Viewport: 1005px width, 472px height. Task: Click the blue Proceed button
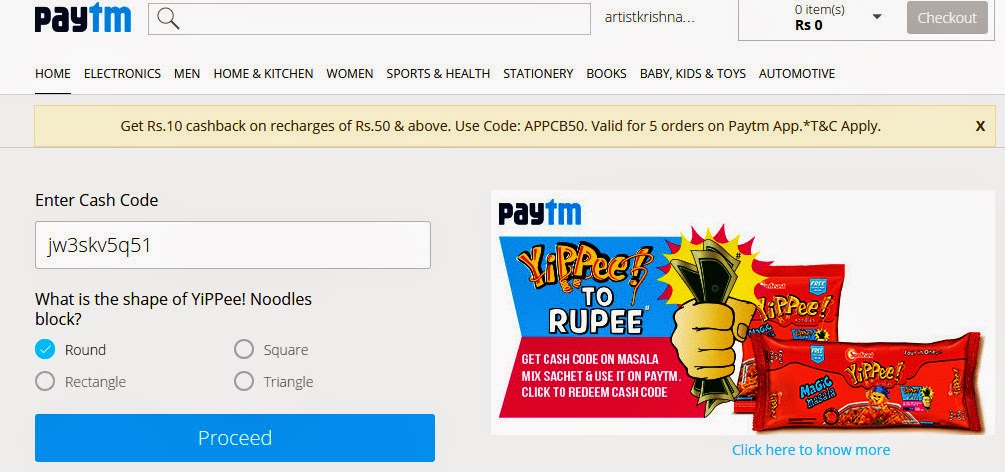point(235,438)
